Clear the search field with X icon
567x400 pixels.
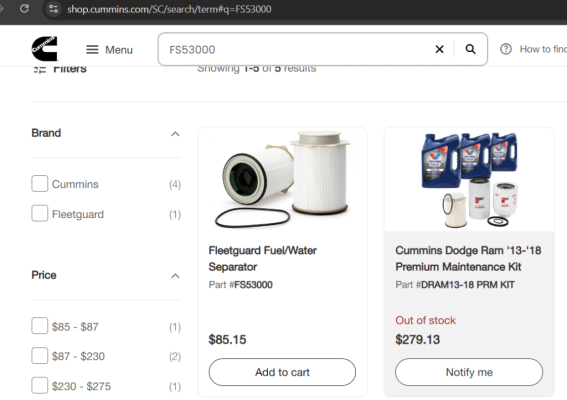[x=439, y=49]
